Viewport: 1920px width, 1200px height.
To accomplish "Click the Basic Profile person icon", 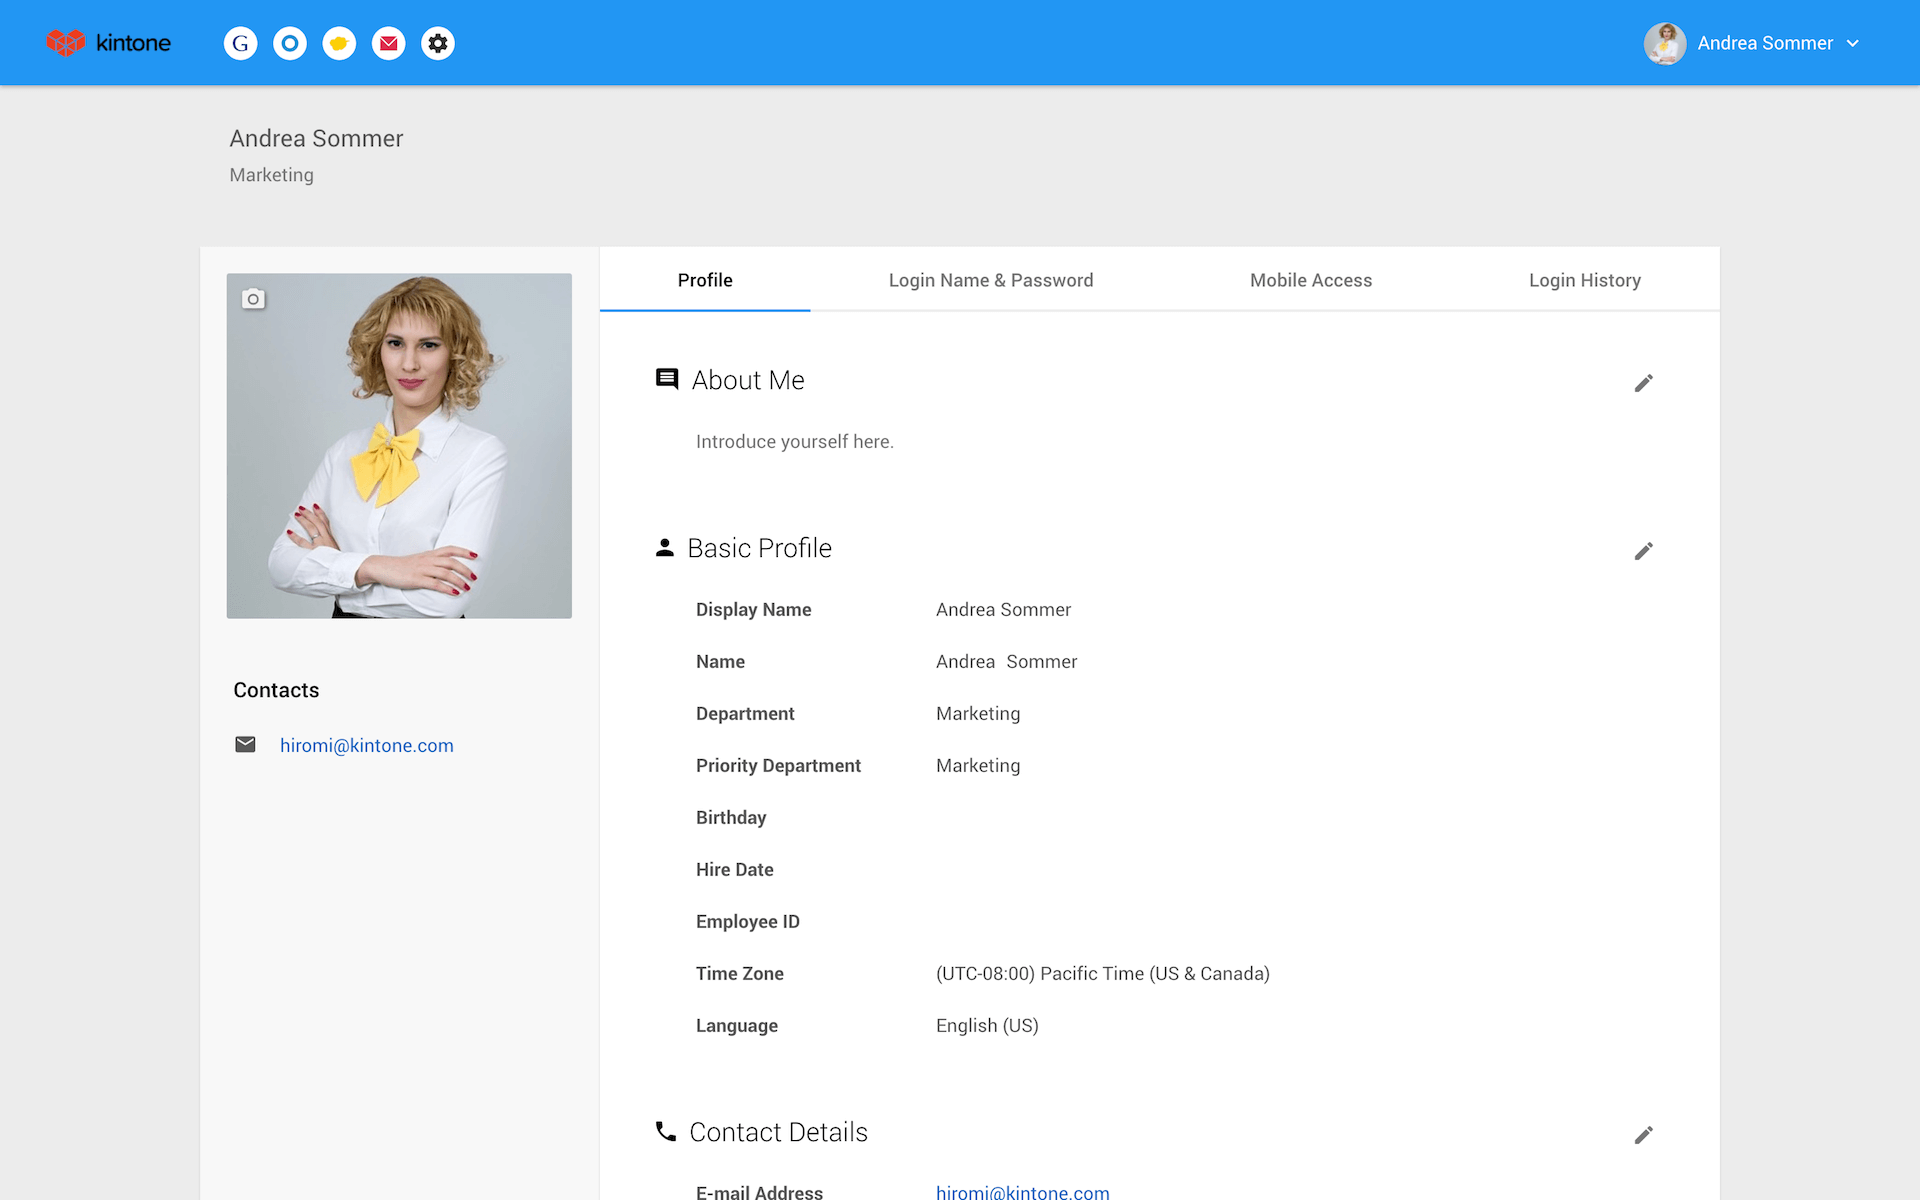I will (x=665, y=547).
